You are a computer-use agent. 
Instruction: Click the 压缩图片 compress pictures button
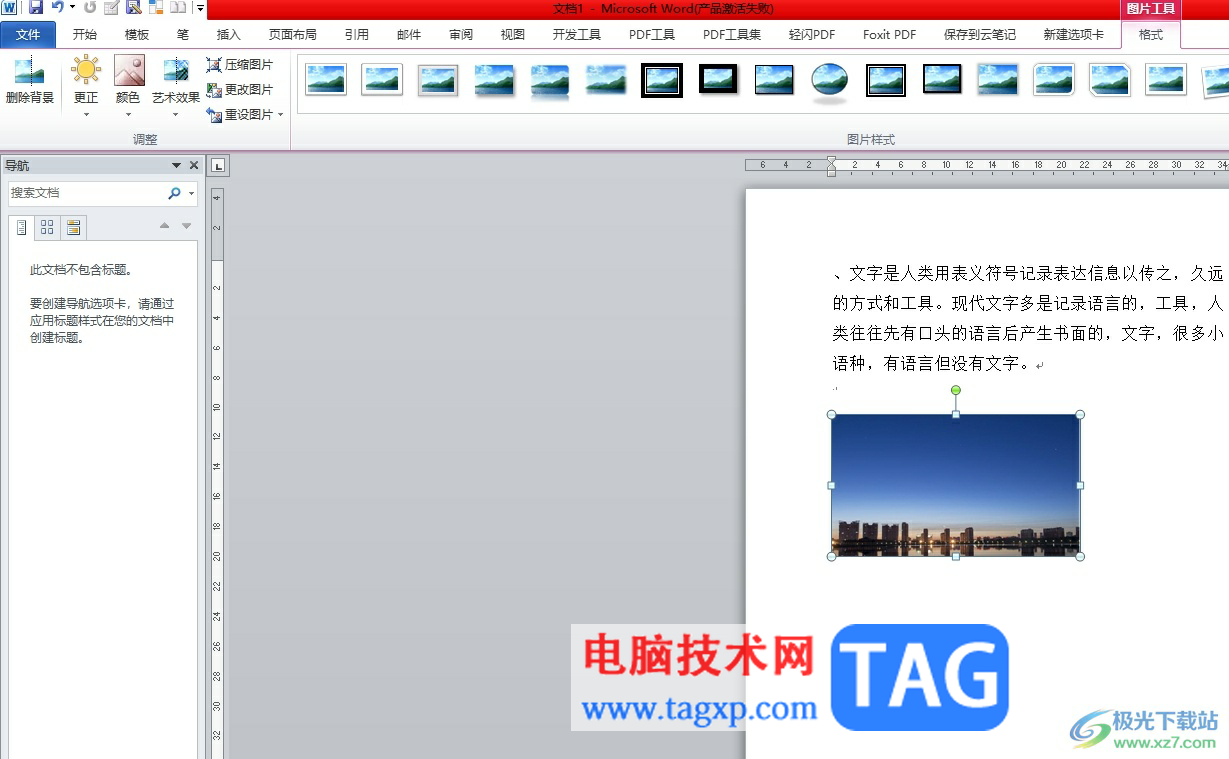click(x=240, y=65)
